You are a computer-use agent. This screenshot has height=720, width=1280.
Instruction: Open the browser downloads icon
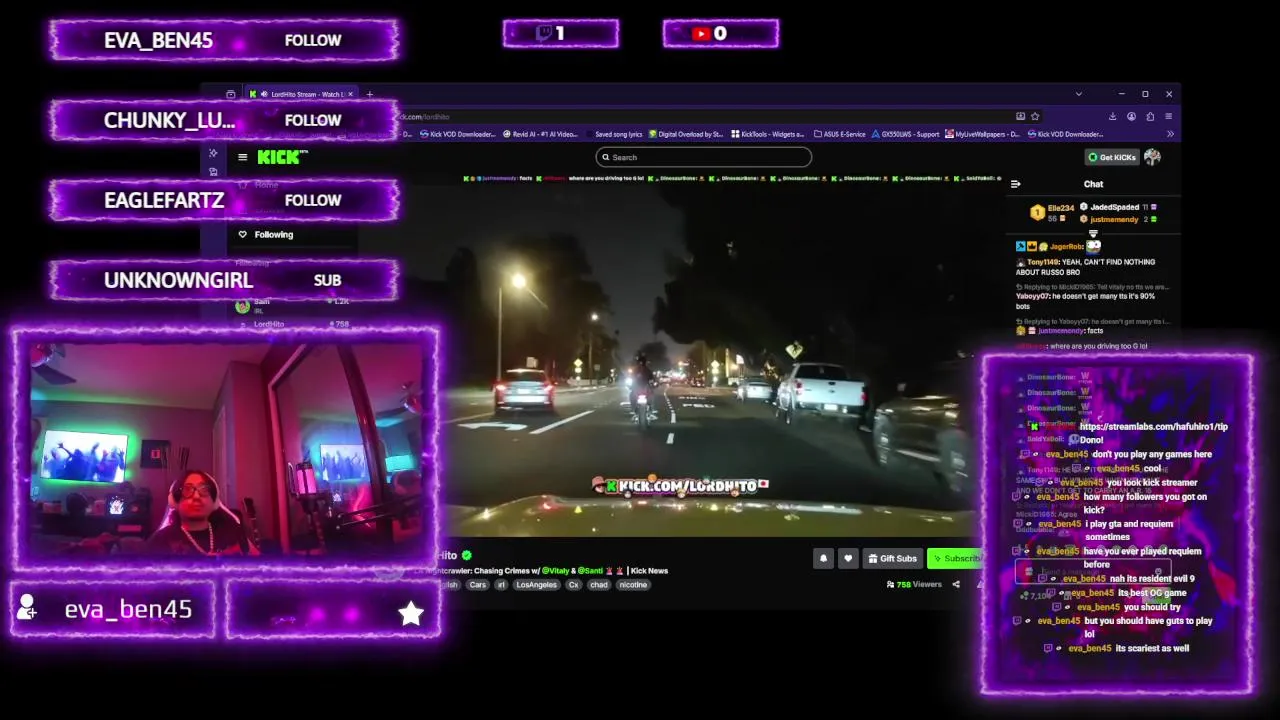tap(1112, 116)
